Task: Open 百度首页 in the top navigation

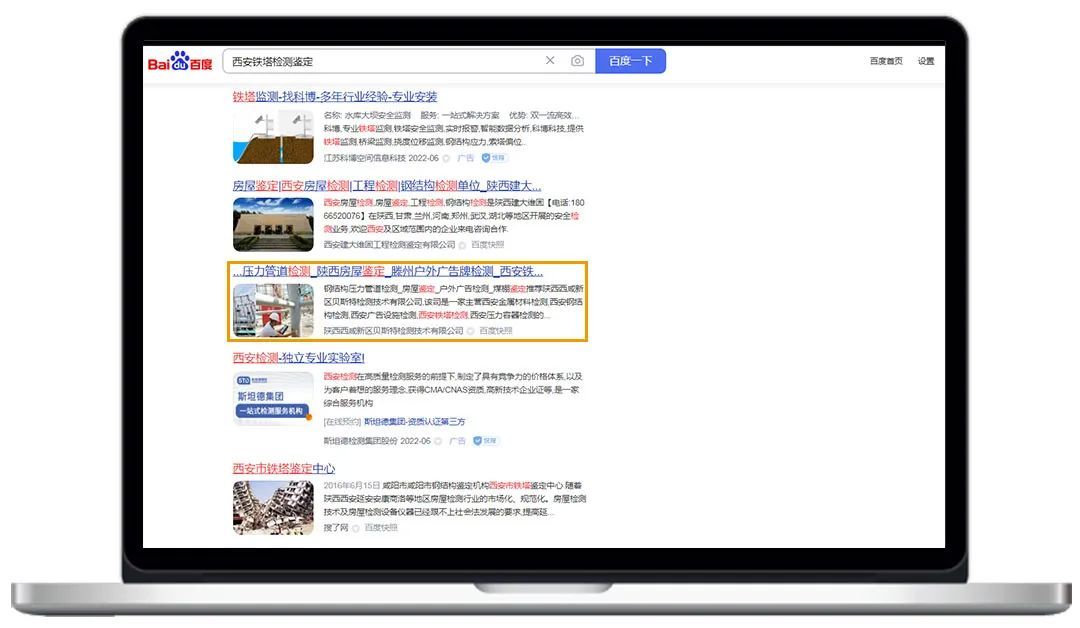Action: point(885,61)
